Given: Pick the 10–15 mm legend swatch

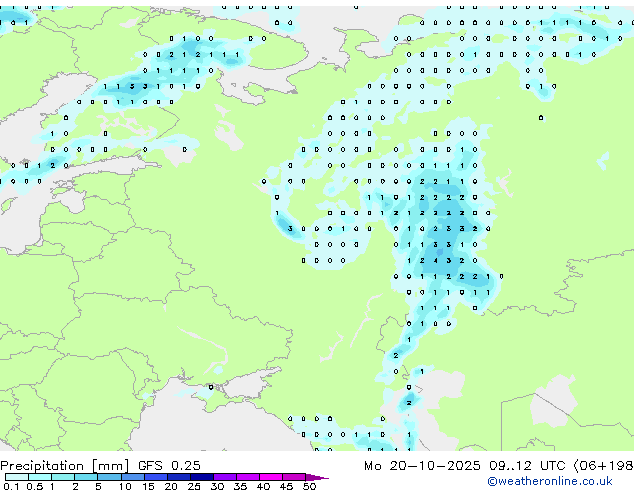Looking at the screenshot, I should click(132, 477).
